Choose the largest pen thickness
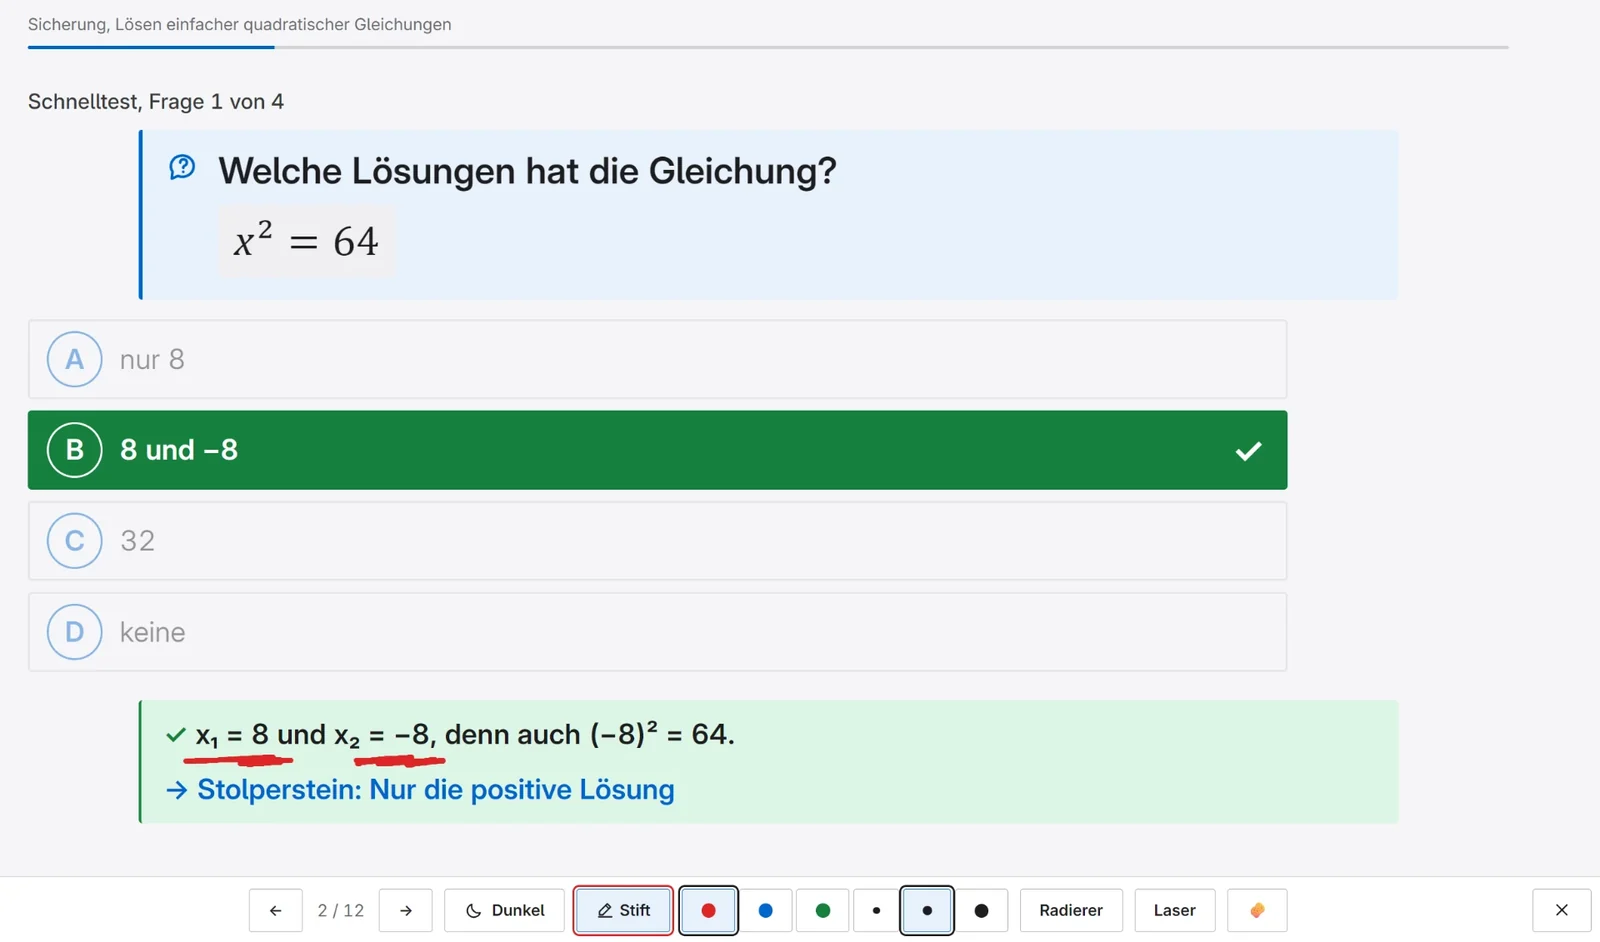1600x942 pixels. 982,910
